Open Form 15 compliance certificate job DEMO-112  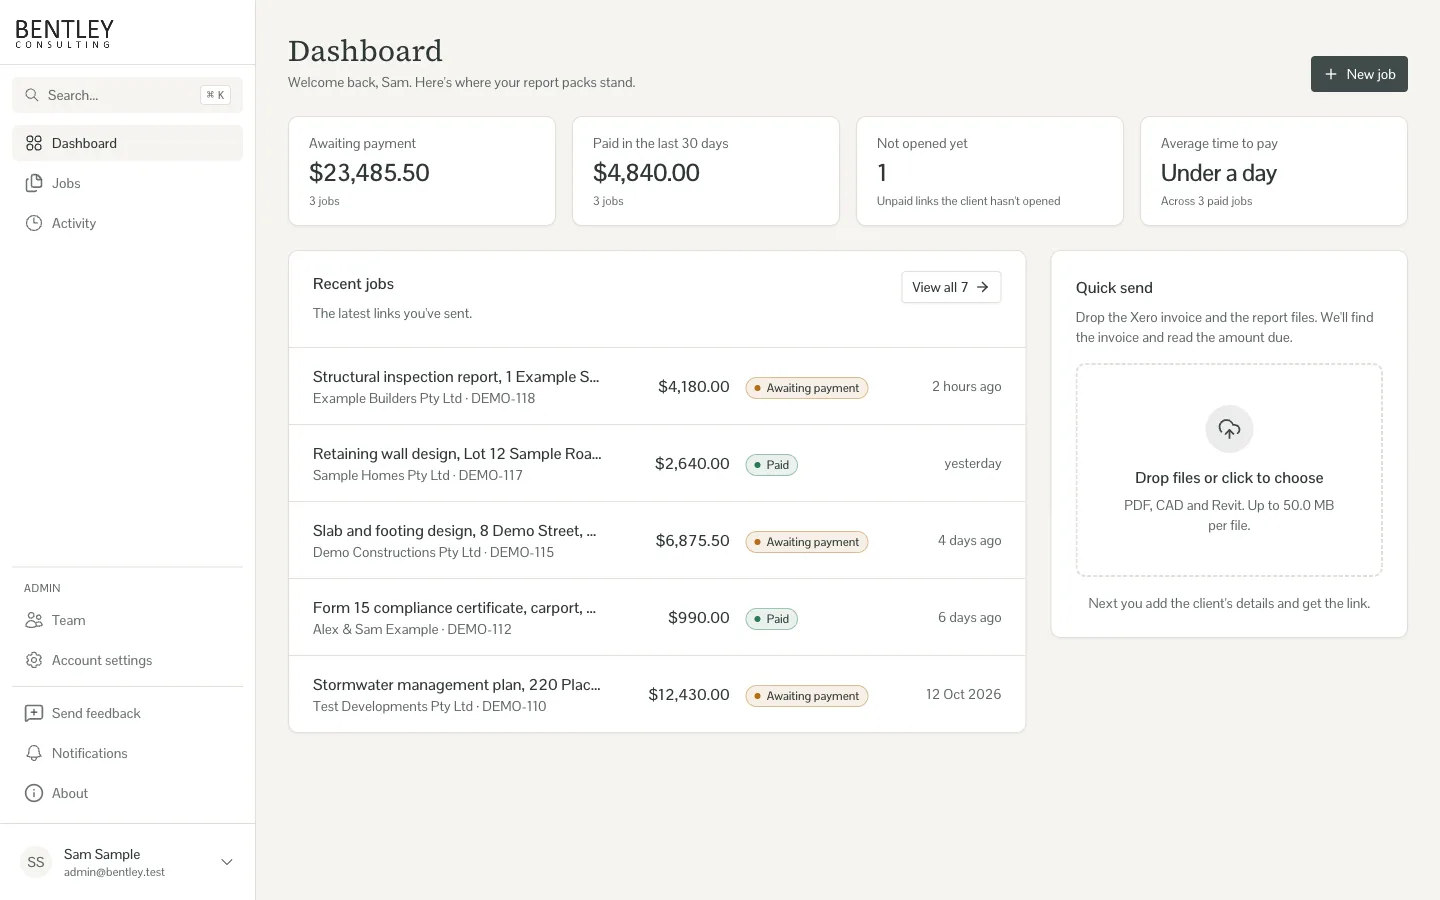[x=657, y=617]
